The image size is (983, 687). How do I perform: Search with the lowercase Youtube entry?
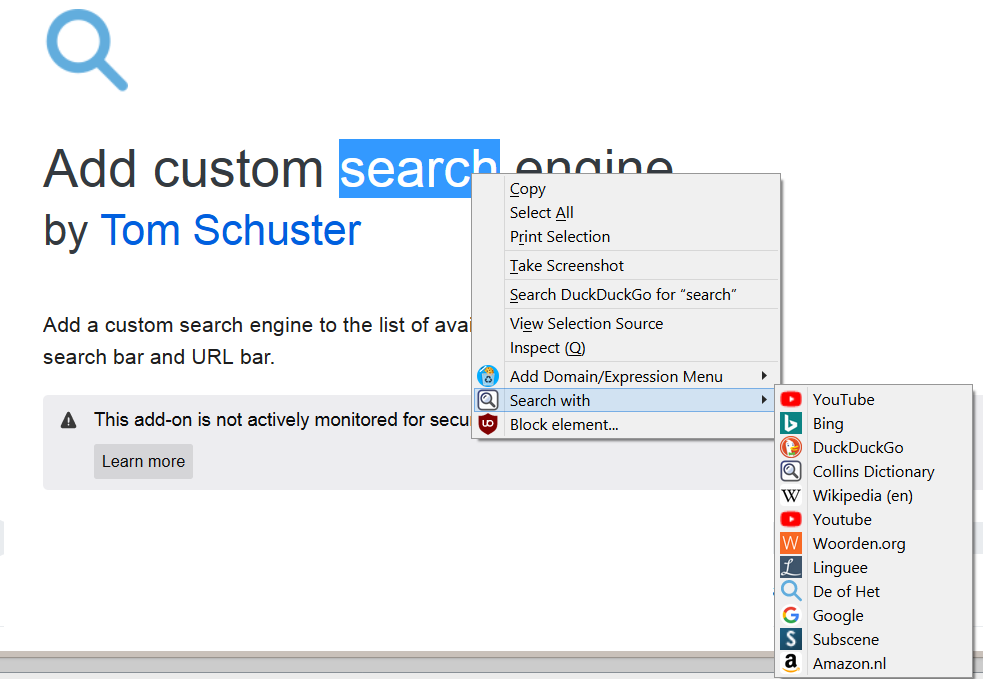tap(874, 519)
